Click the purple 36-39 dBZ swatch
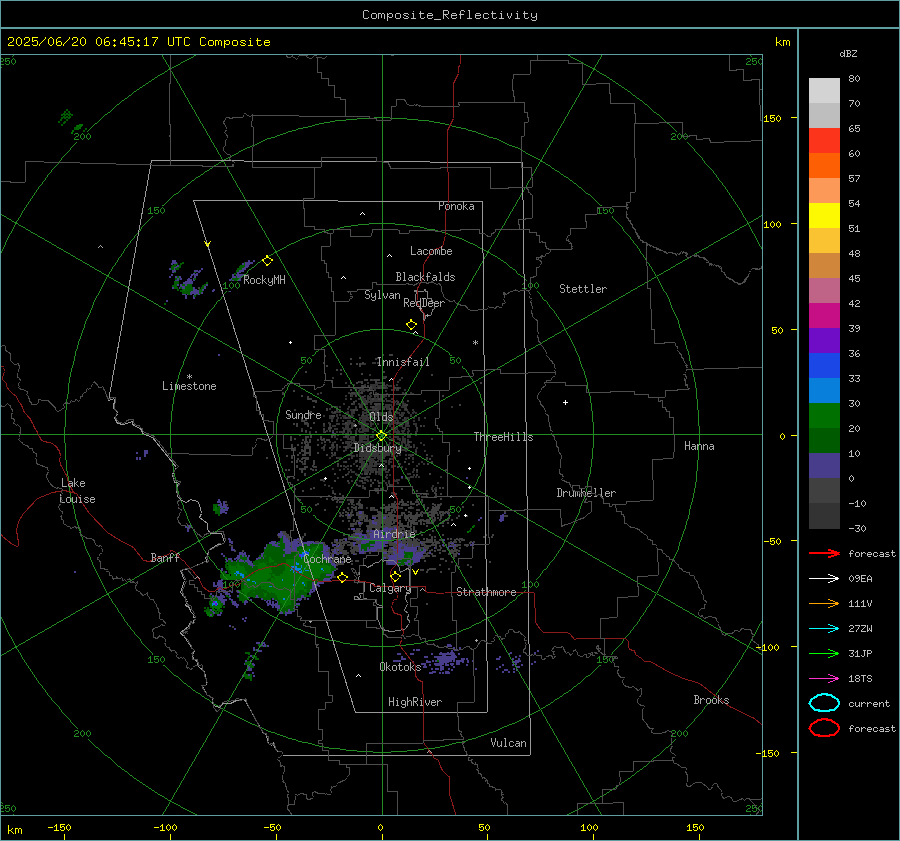 click(824, 341)
